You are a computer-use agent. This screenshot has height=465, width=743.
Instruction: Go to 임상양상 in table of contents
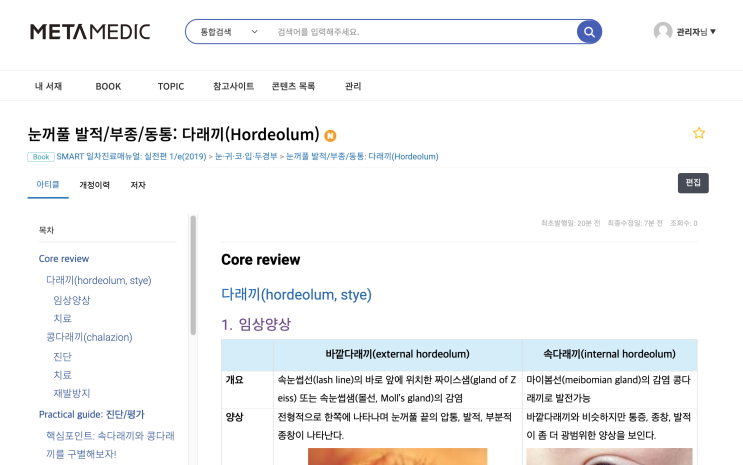click(x=72, y=300)
